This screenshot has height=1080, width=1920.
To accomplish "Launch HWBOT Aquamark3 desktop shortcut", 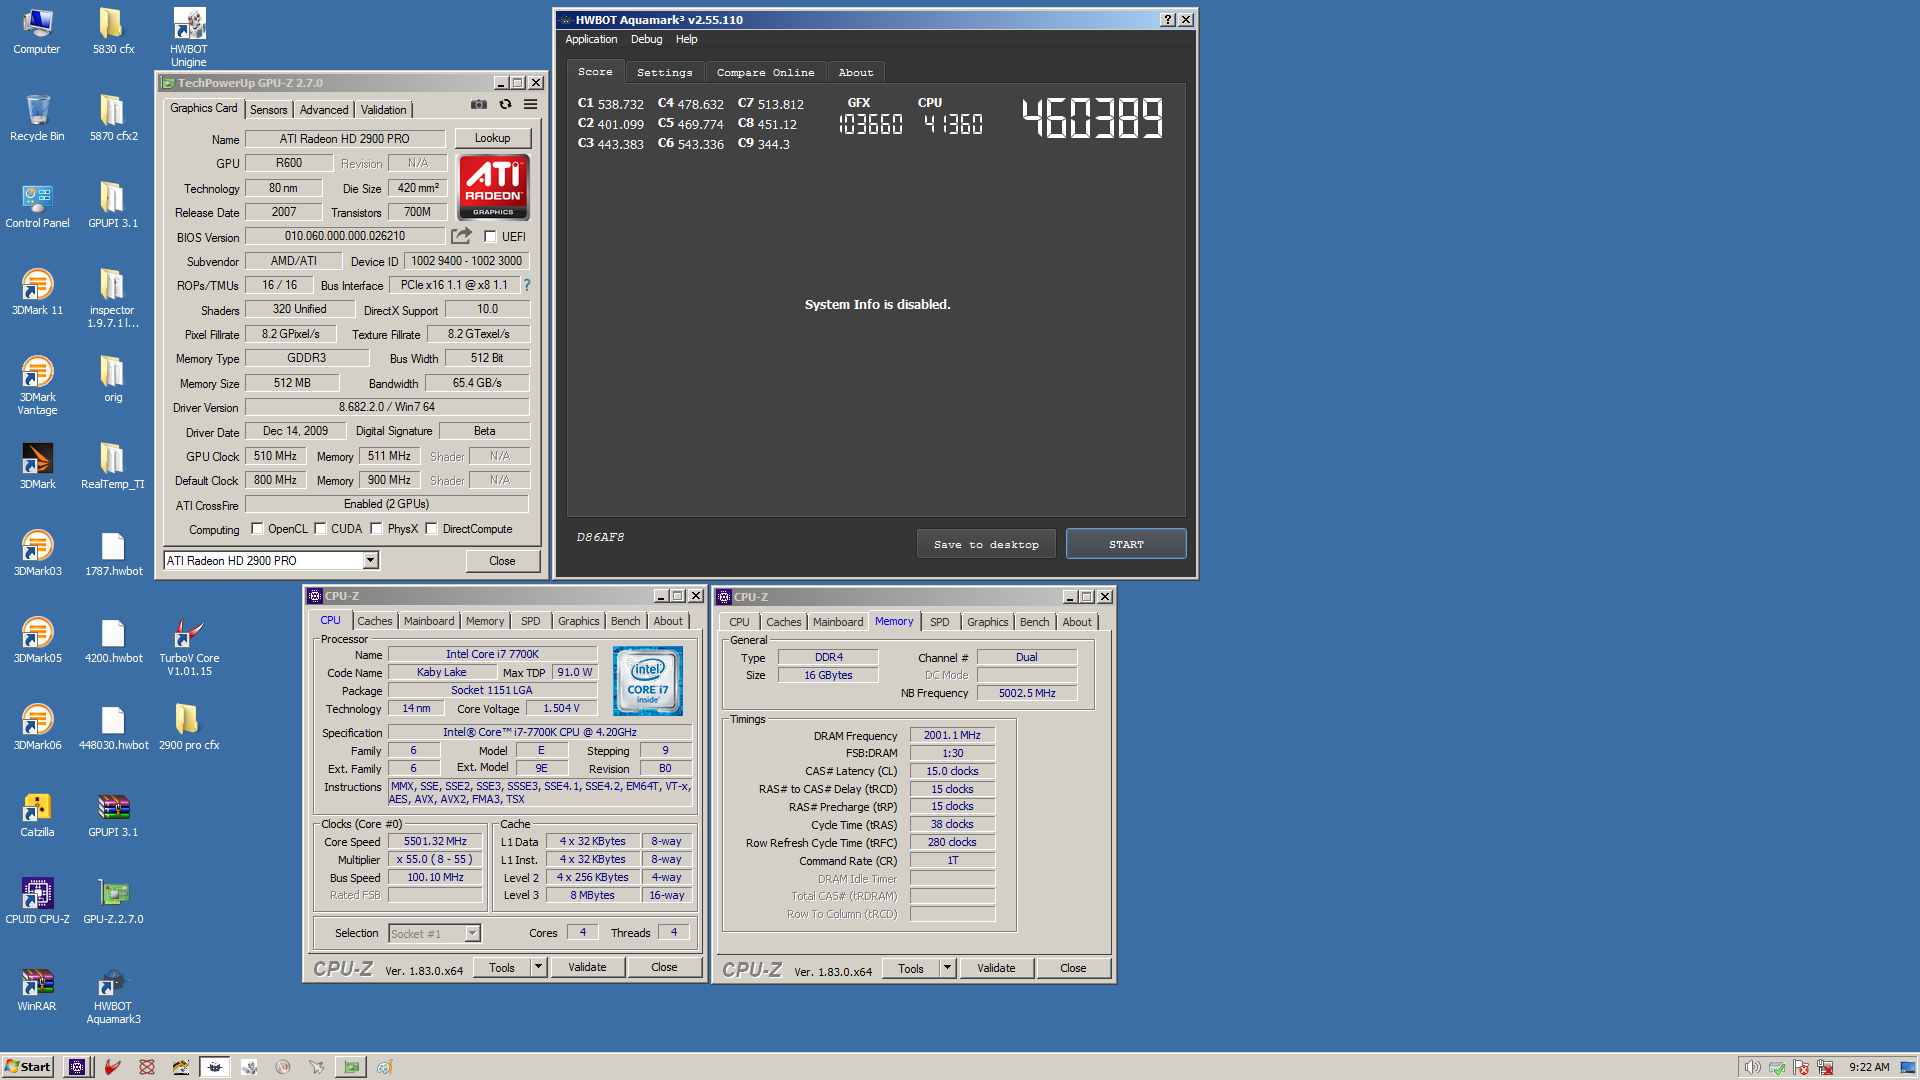I will 113,994.
